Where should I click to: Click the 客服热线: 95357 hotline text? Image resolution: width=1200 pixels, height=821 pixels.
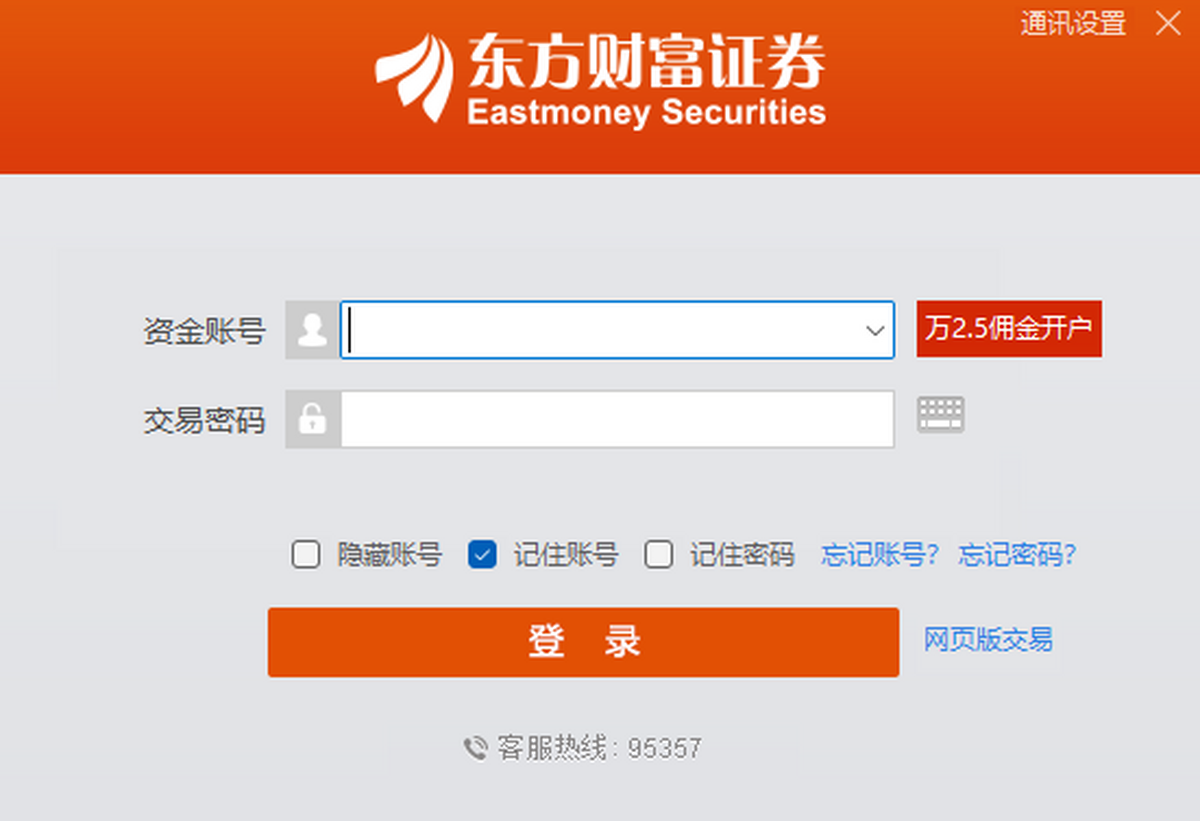(599, 748)
